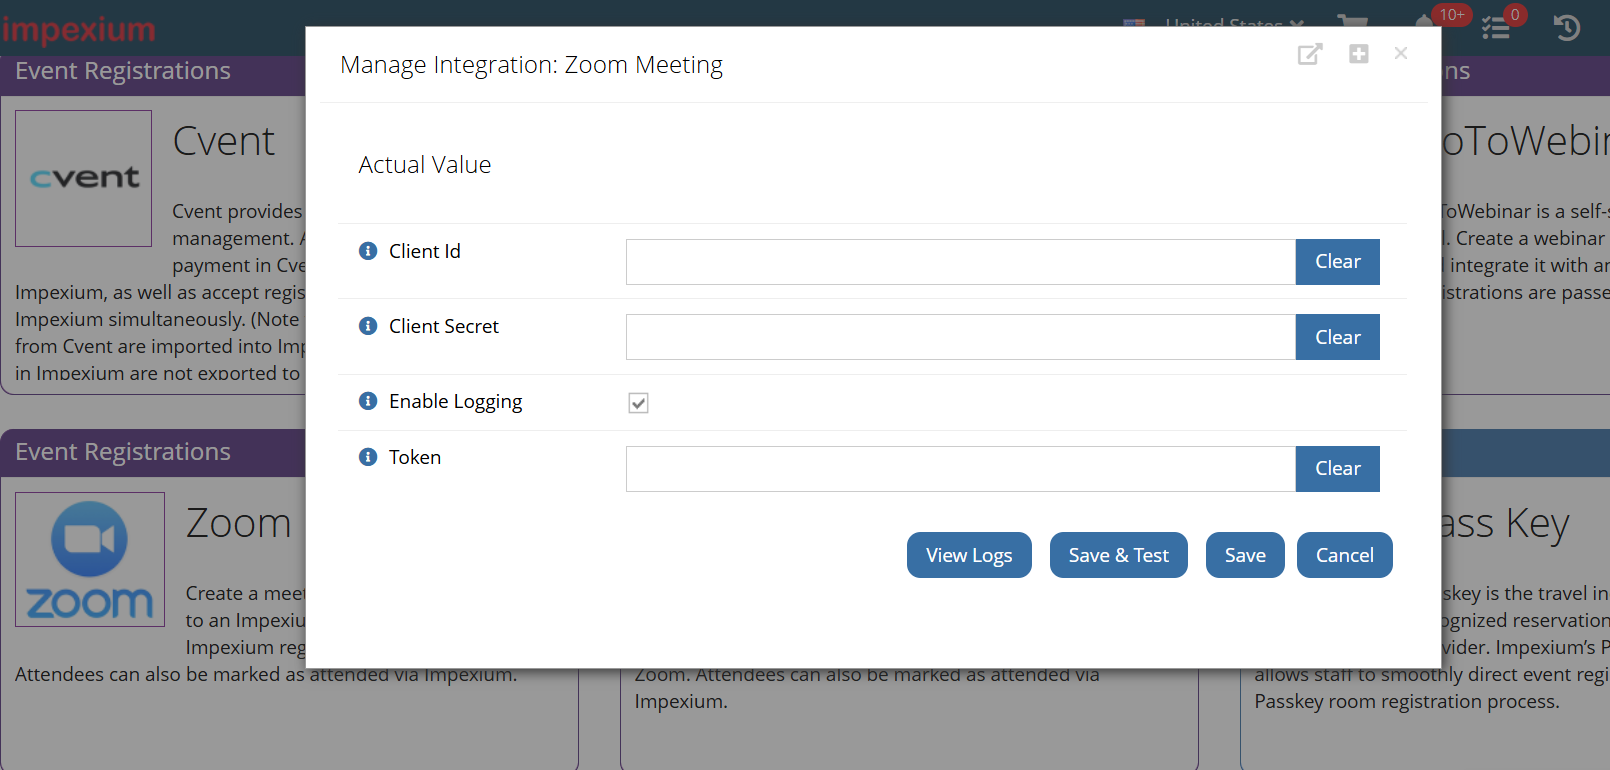Open the task checklist icon with 0 badge
Screen dimensions: 1610x770
(x=1497, y=27)
